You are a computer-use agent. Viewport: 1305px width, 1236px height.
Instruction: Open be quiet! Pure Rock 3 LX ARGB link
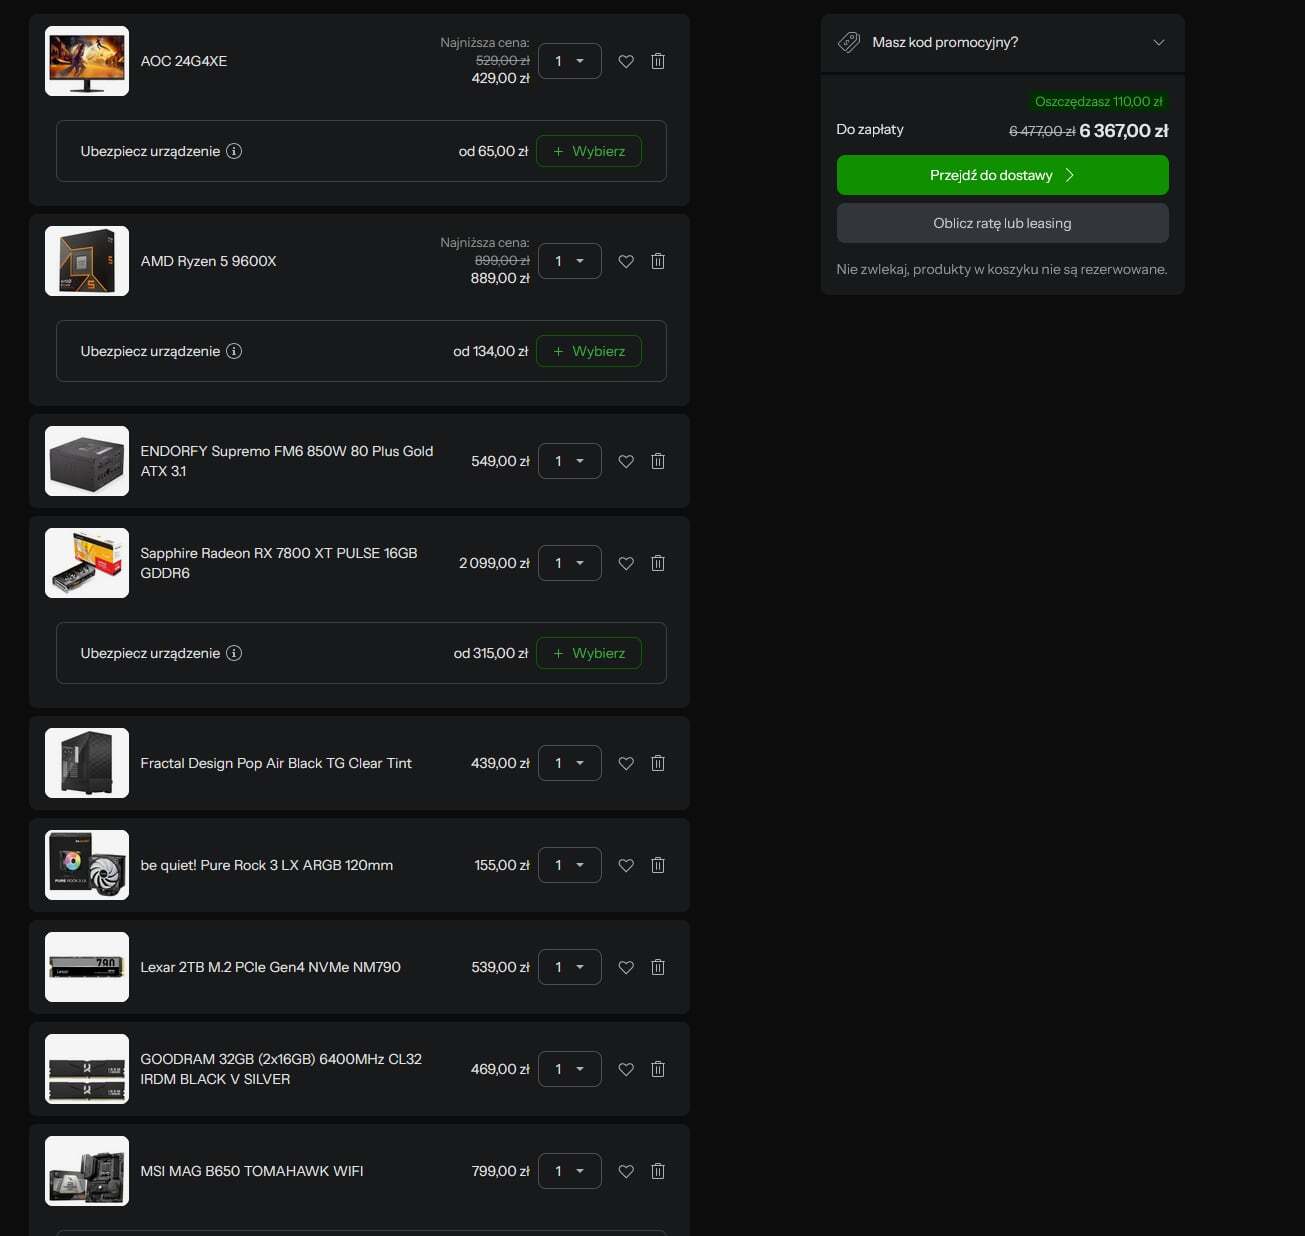click(x=267, y=865)
